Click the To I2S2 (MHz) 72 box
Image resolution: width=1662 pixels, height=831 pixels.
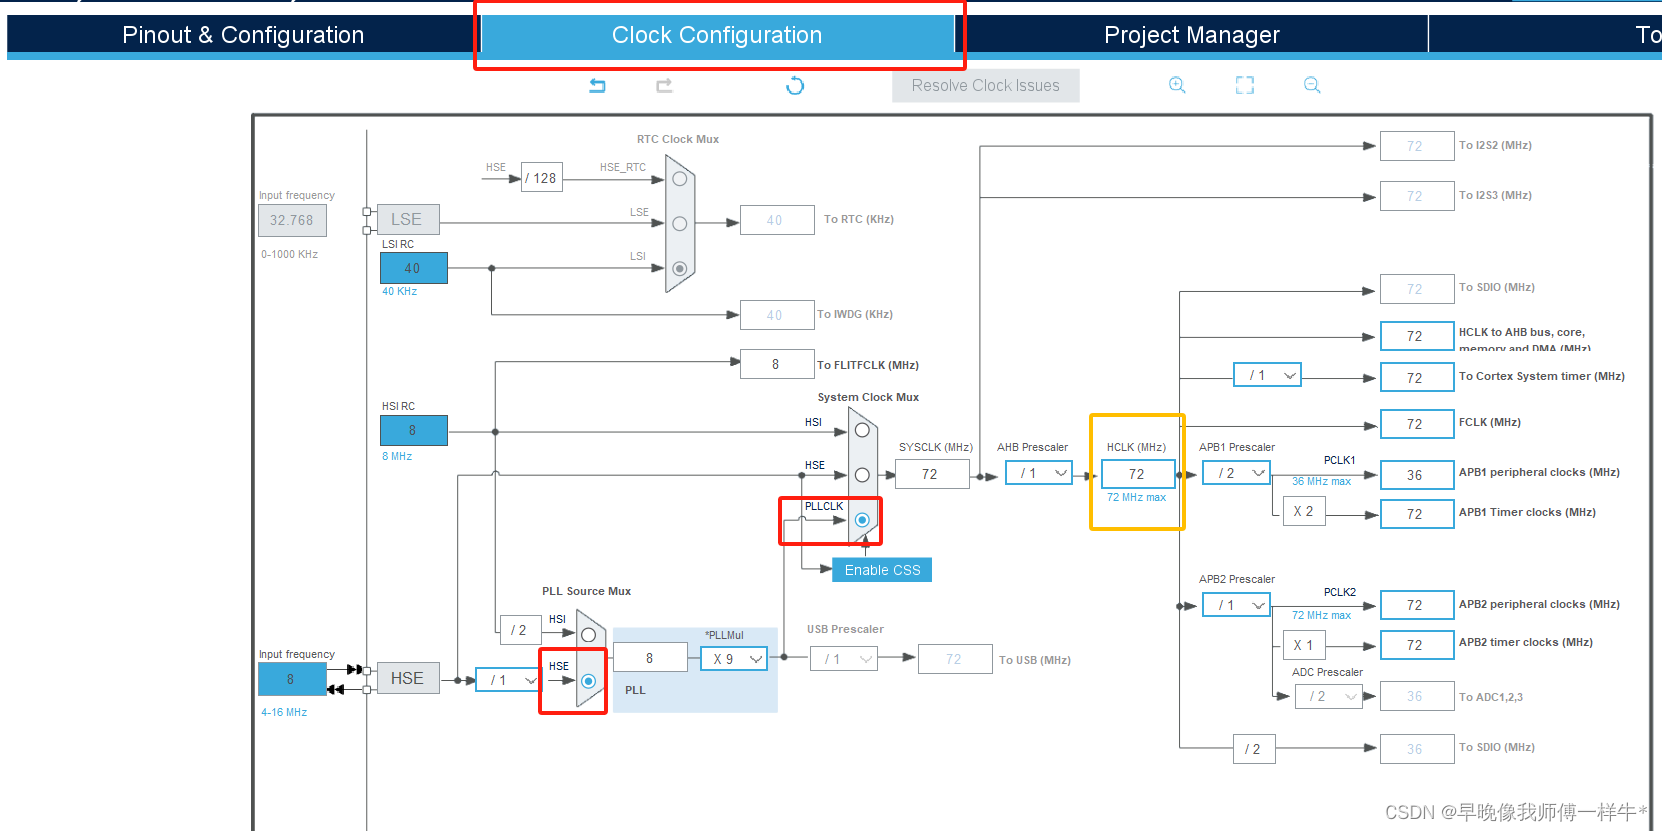[x=1417, y=146]
